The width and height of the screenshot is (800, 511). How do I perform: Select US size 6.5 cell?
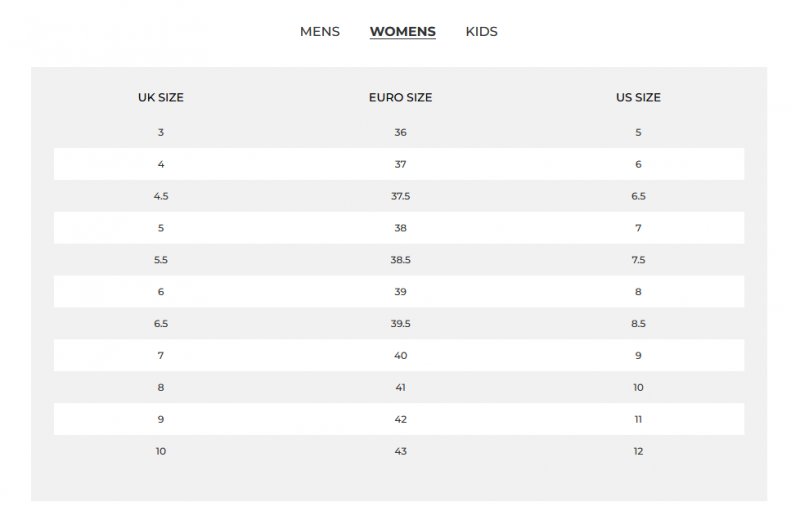point(638,196)
